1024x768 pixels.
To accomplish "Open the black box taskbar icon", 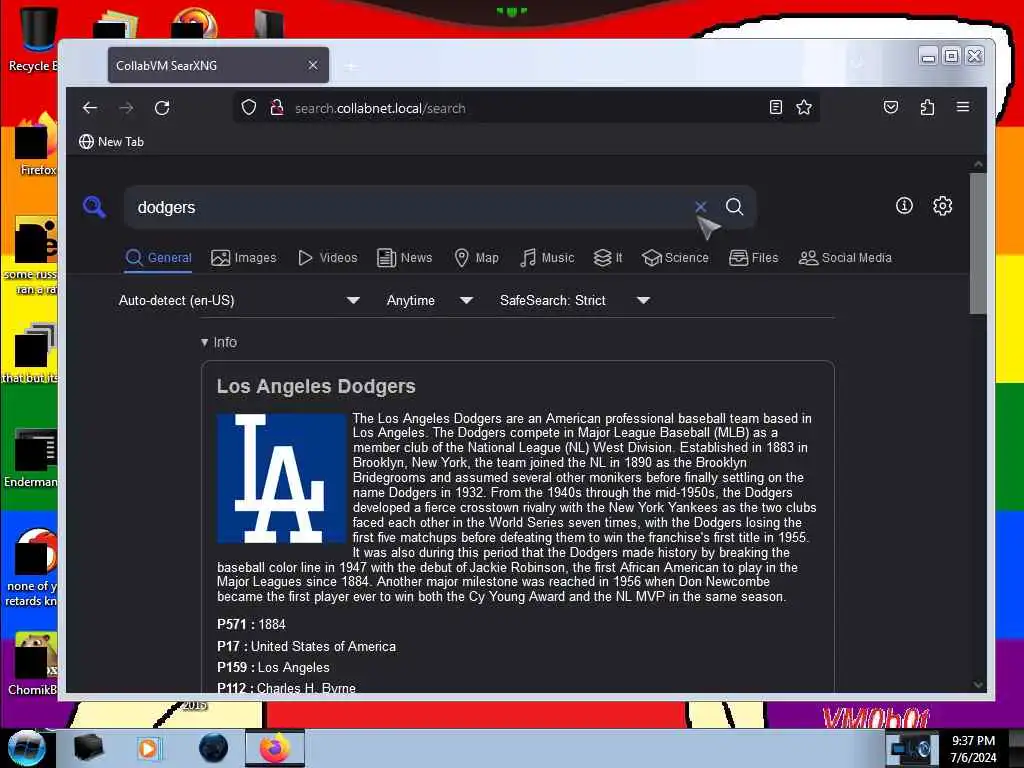I will point(88,748).
